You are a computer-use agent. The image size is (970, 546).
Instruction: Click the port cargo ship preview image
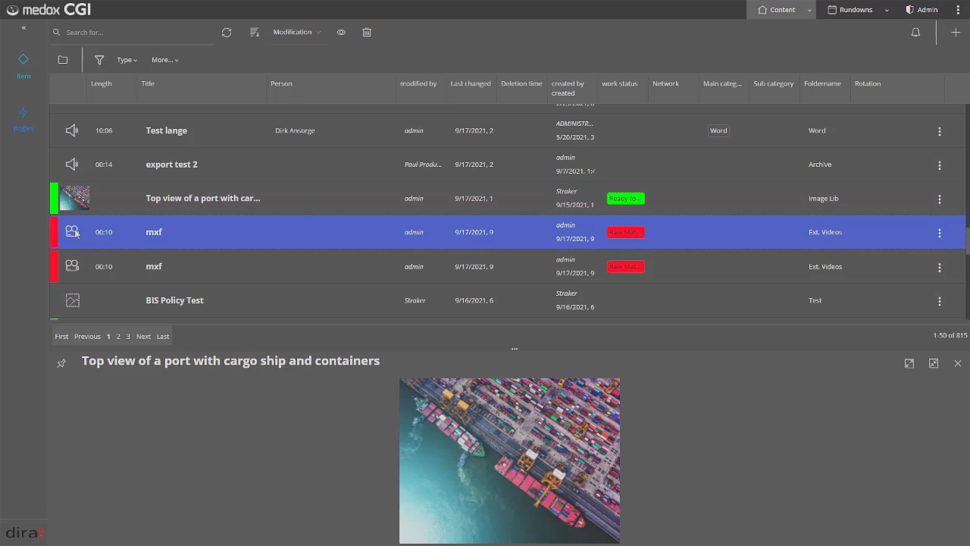click(510, 461)
